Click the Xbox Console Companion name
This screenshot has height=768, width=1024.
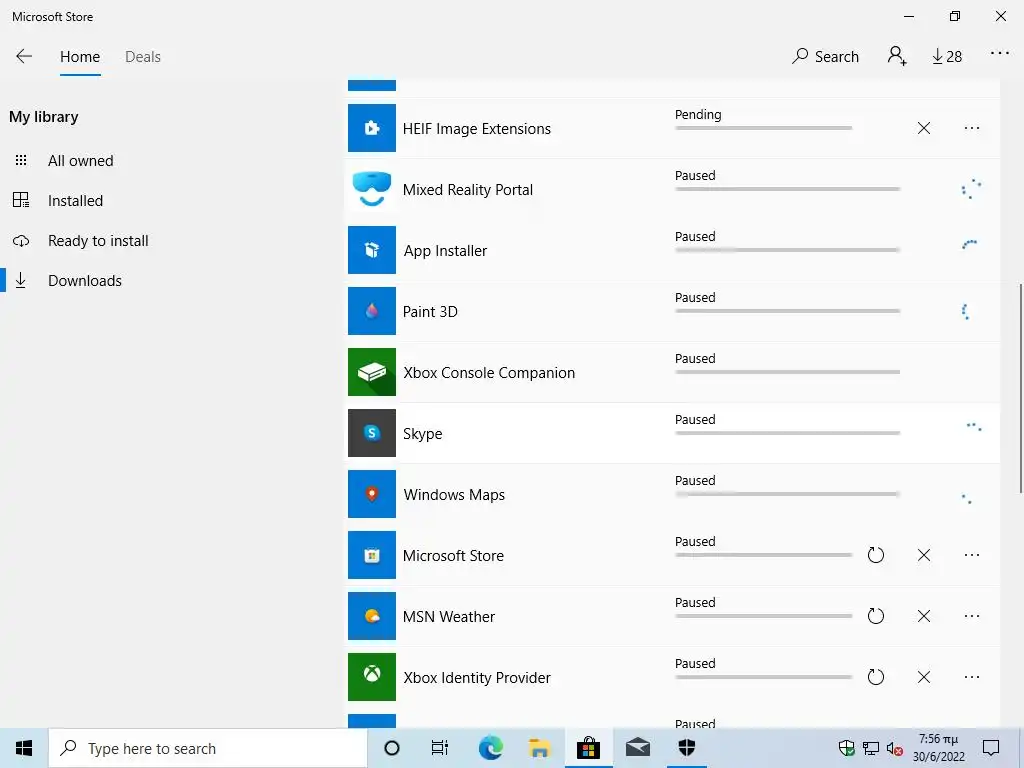coord(488,373)
